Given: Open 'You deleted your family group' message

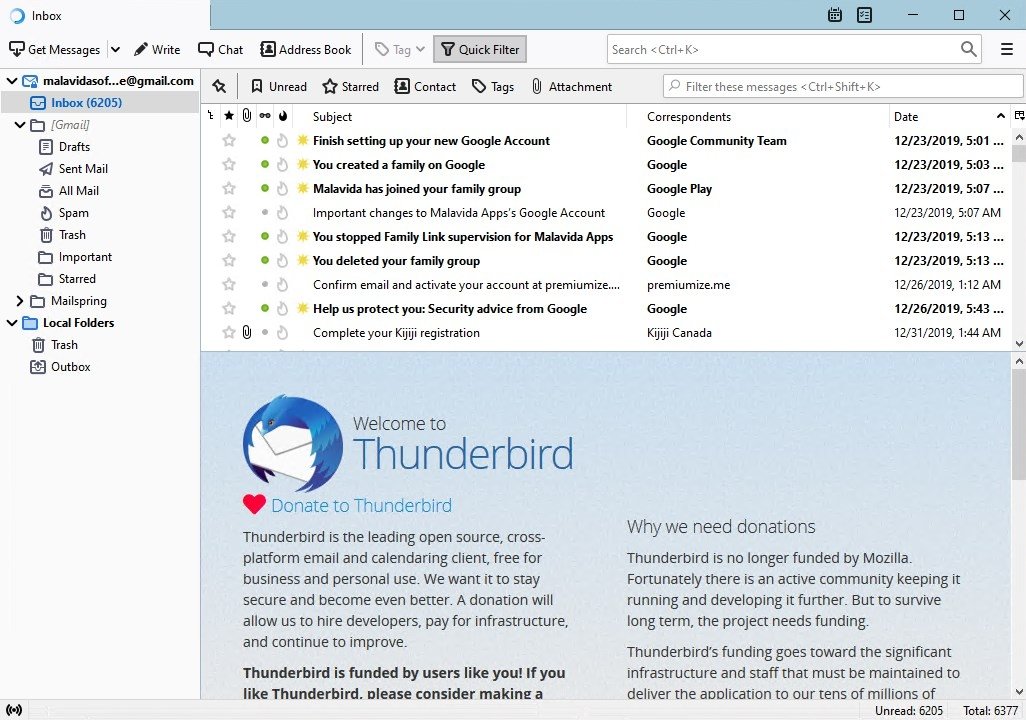Looking at the screenshot, I should [396, 261].
